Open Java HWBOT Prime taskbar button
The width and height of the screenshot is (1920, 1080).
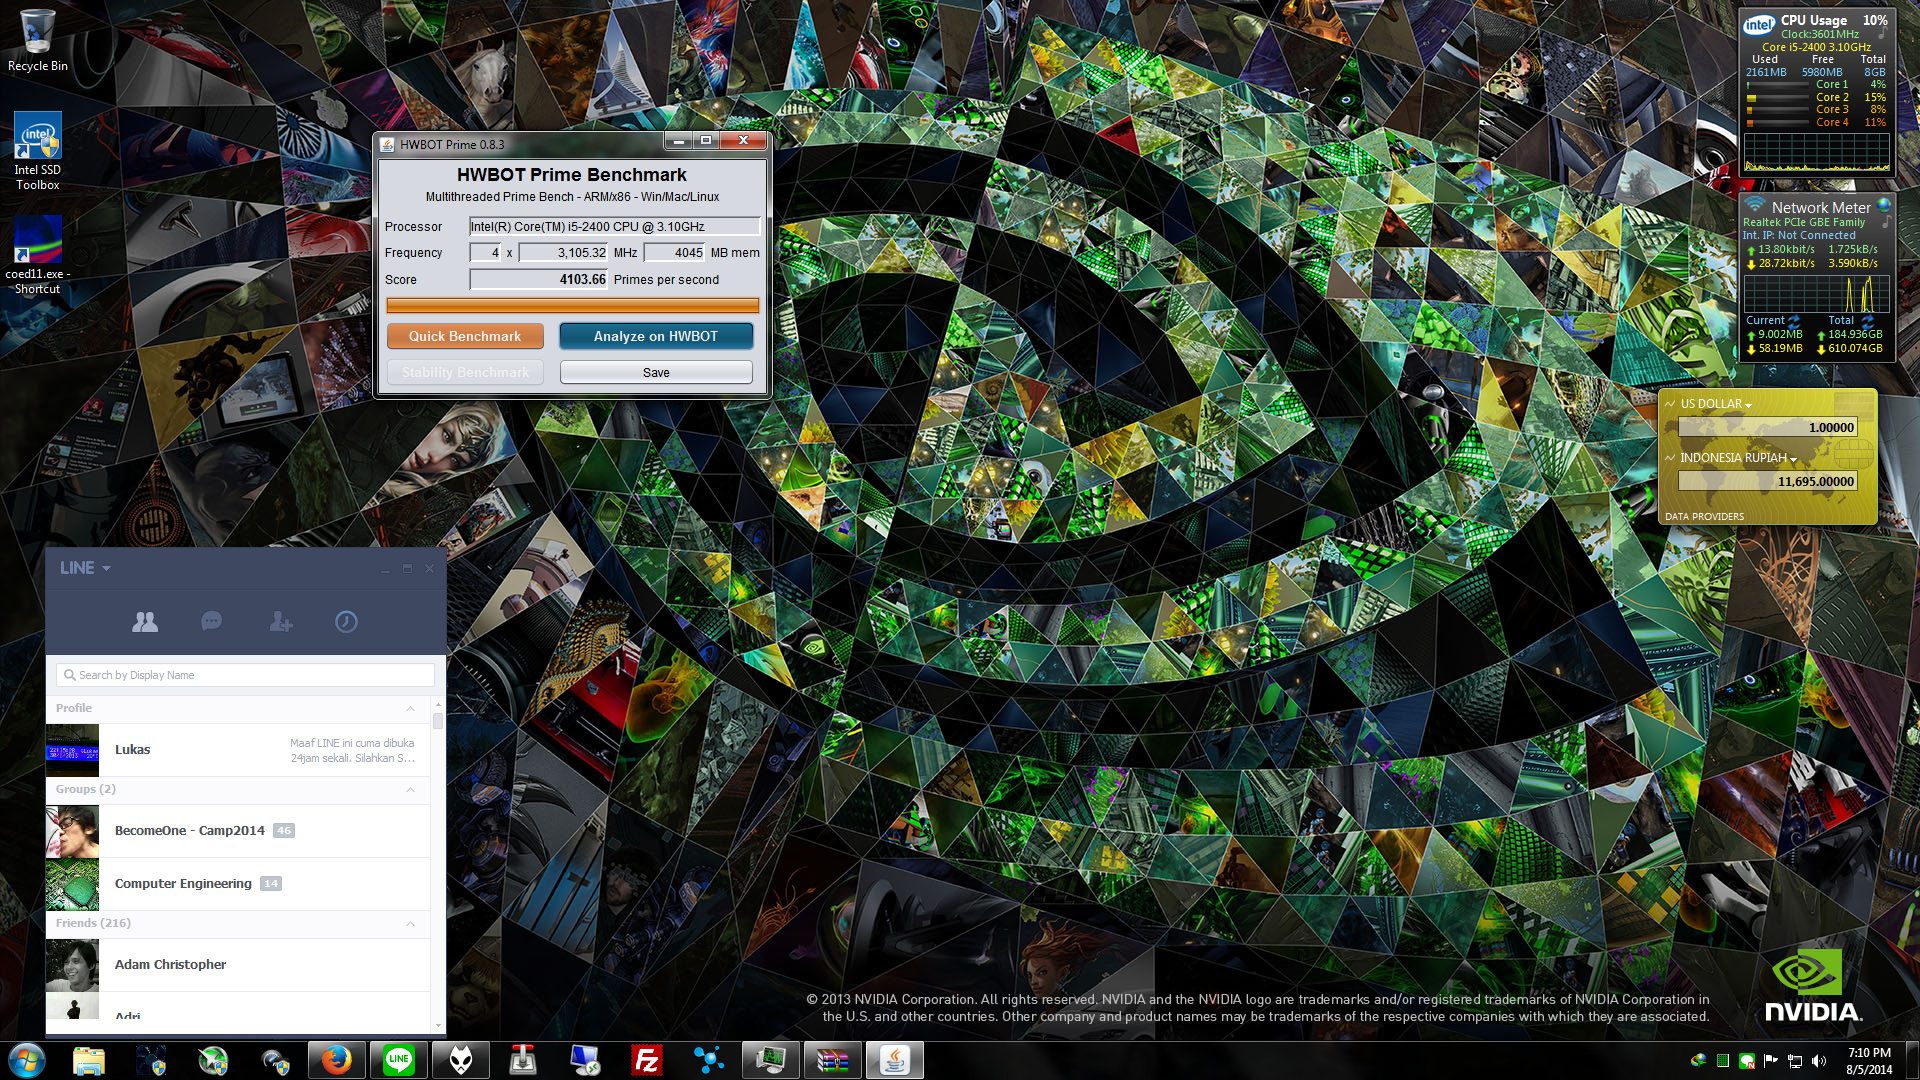[895, 1060]
